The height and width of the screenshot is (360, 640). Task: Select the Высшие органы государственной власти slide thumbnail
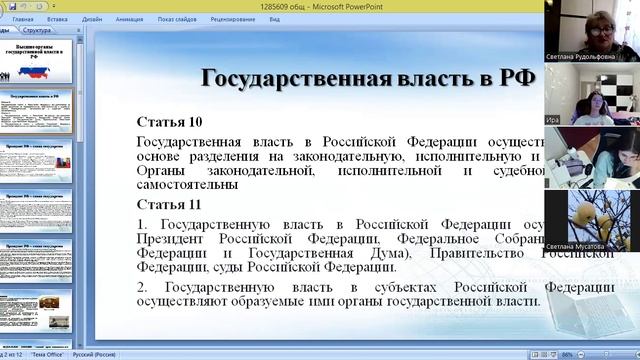click(36, 62)
